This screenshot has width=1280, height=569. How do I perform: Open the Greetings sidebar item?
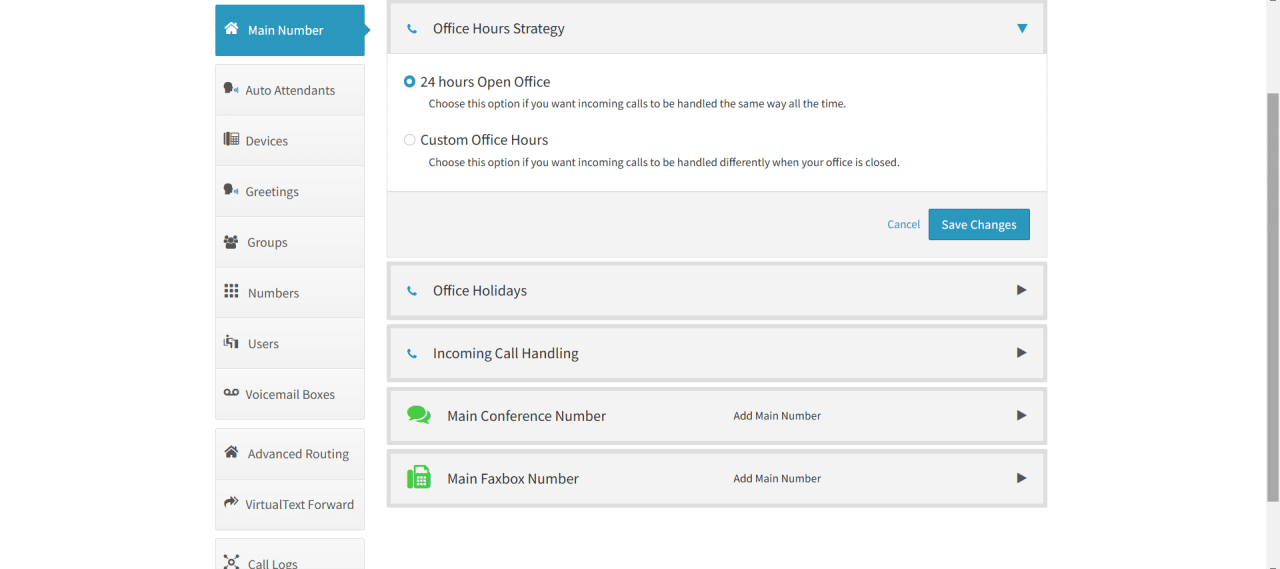click(290, 192)
